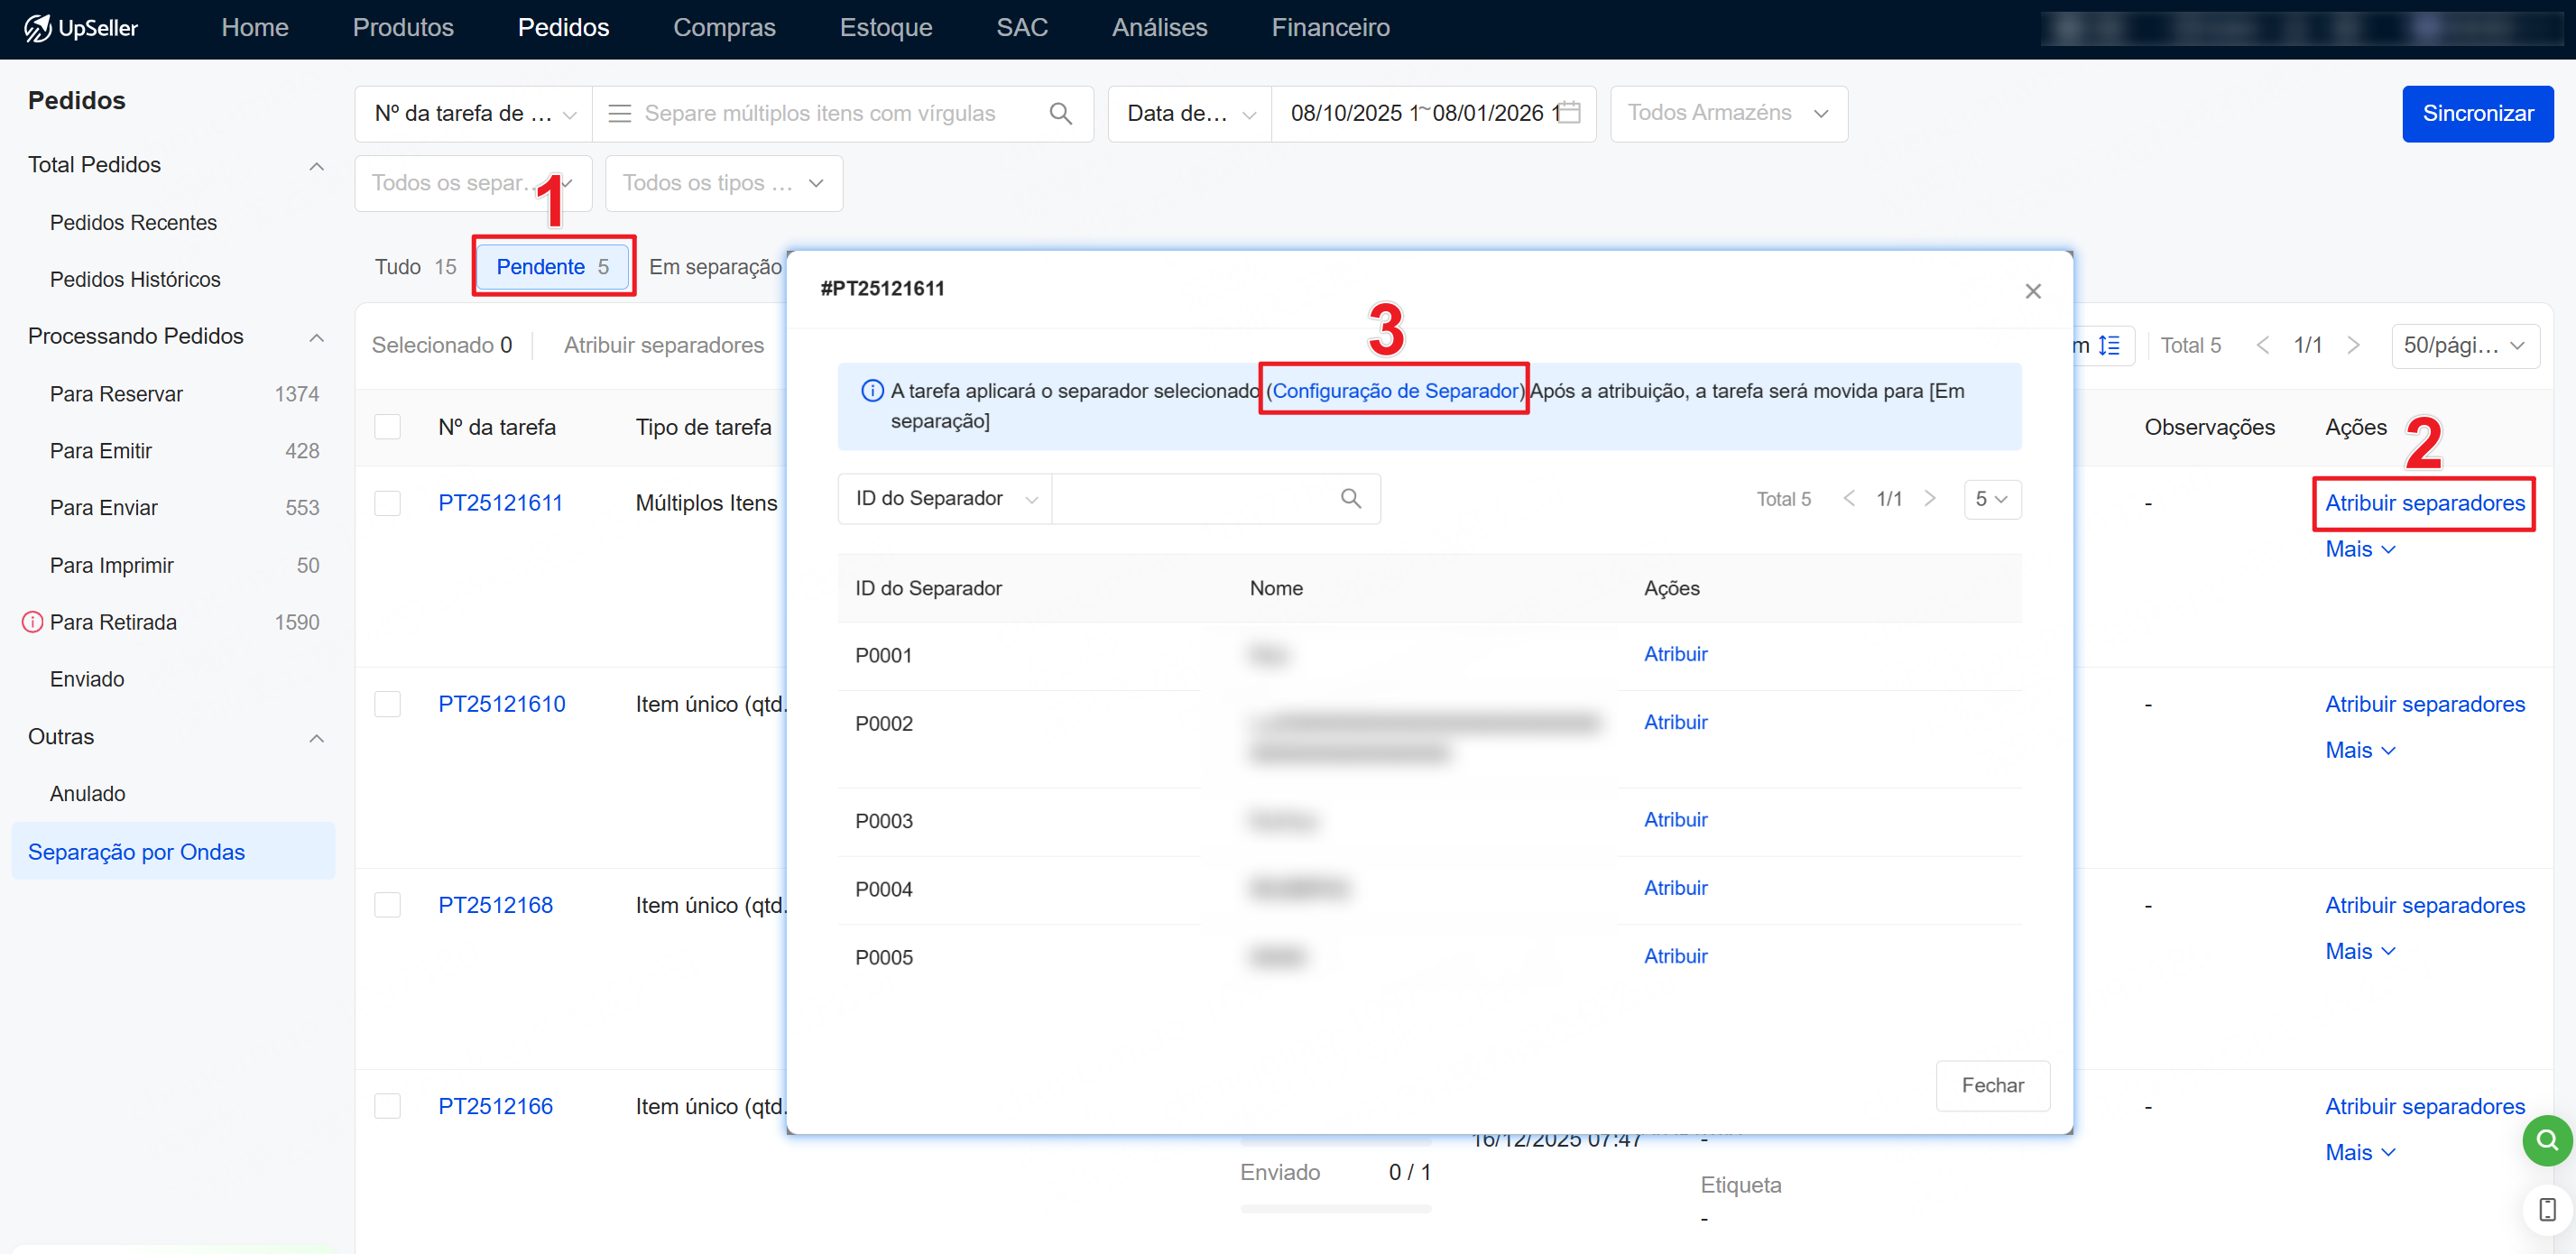The height and width of the screenshot is (1254, 2576).
Task: Open the ID do Separador filter dropdown
Action: [x=944, y=499]
